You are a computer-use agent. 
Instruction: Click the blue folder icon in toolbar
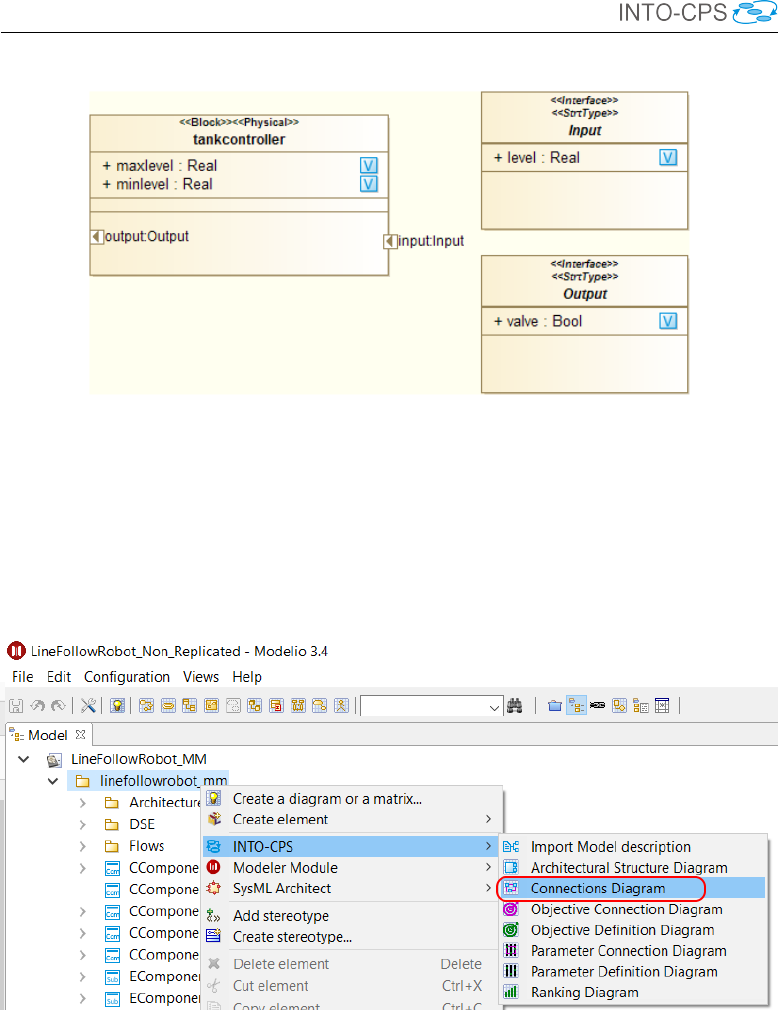(x=555, y=706)
